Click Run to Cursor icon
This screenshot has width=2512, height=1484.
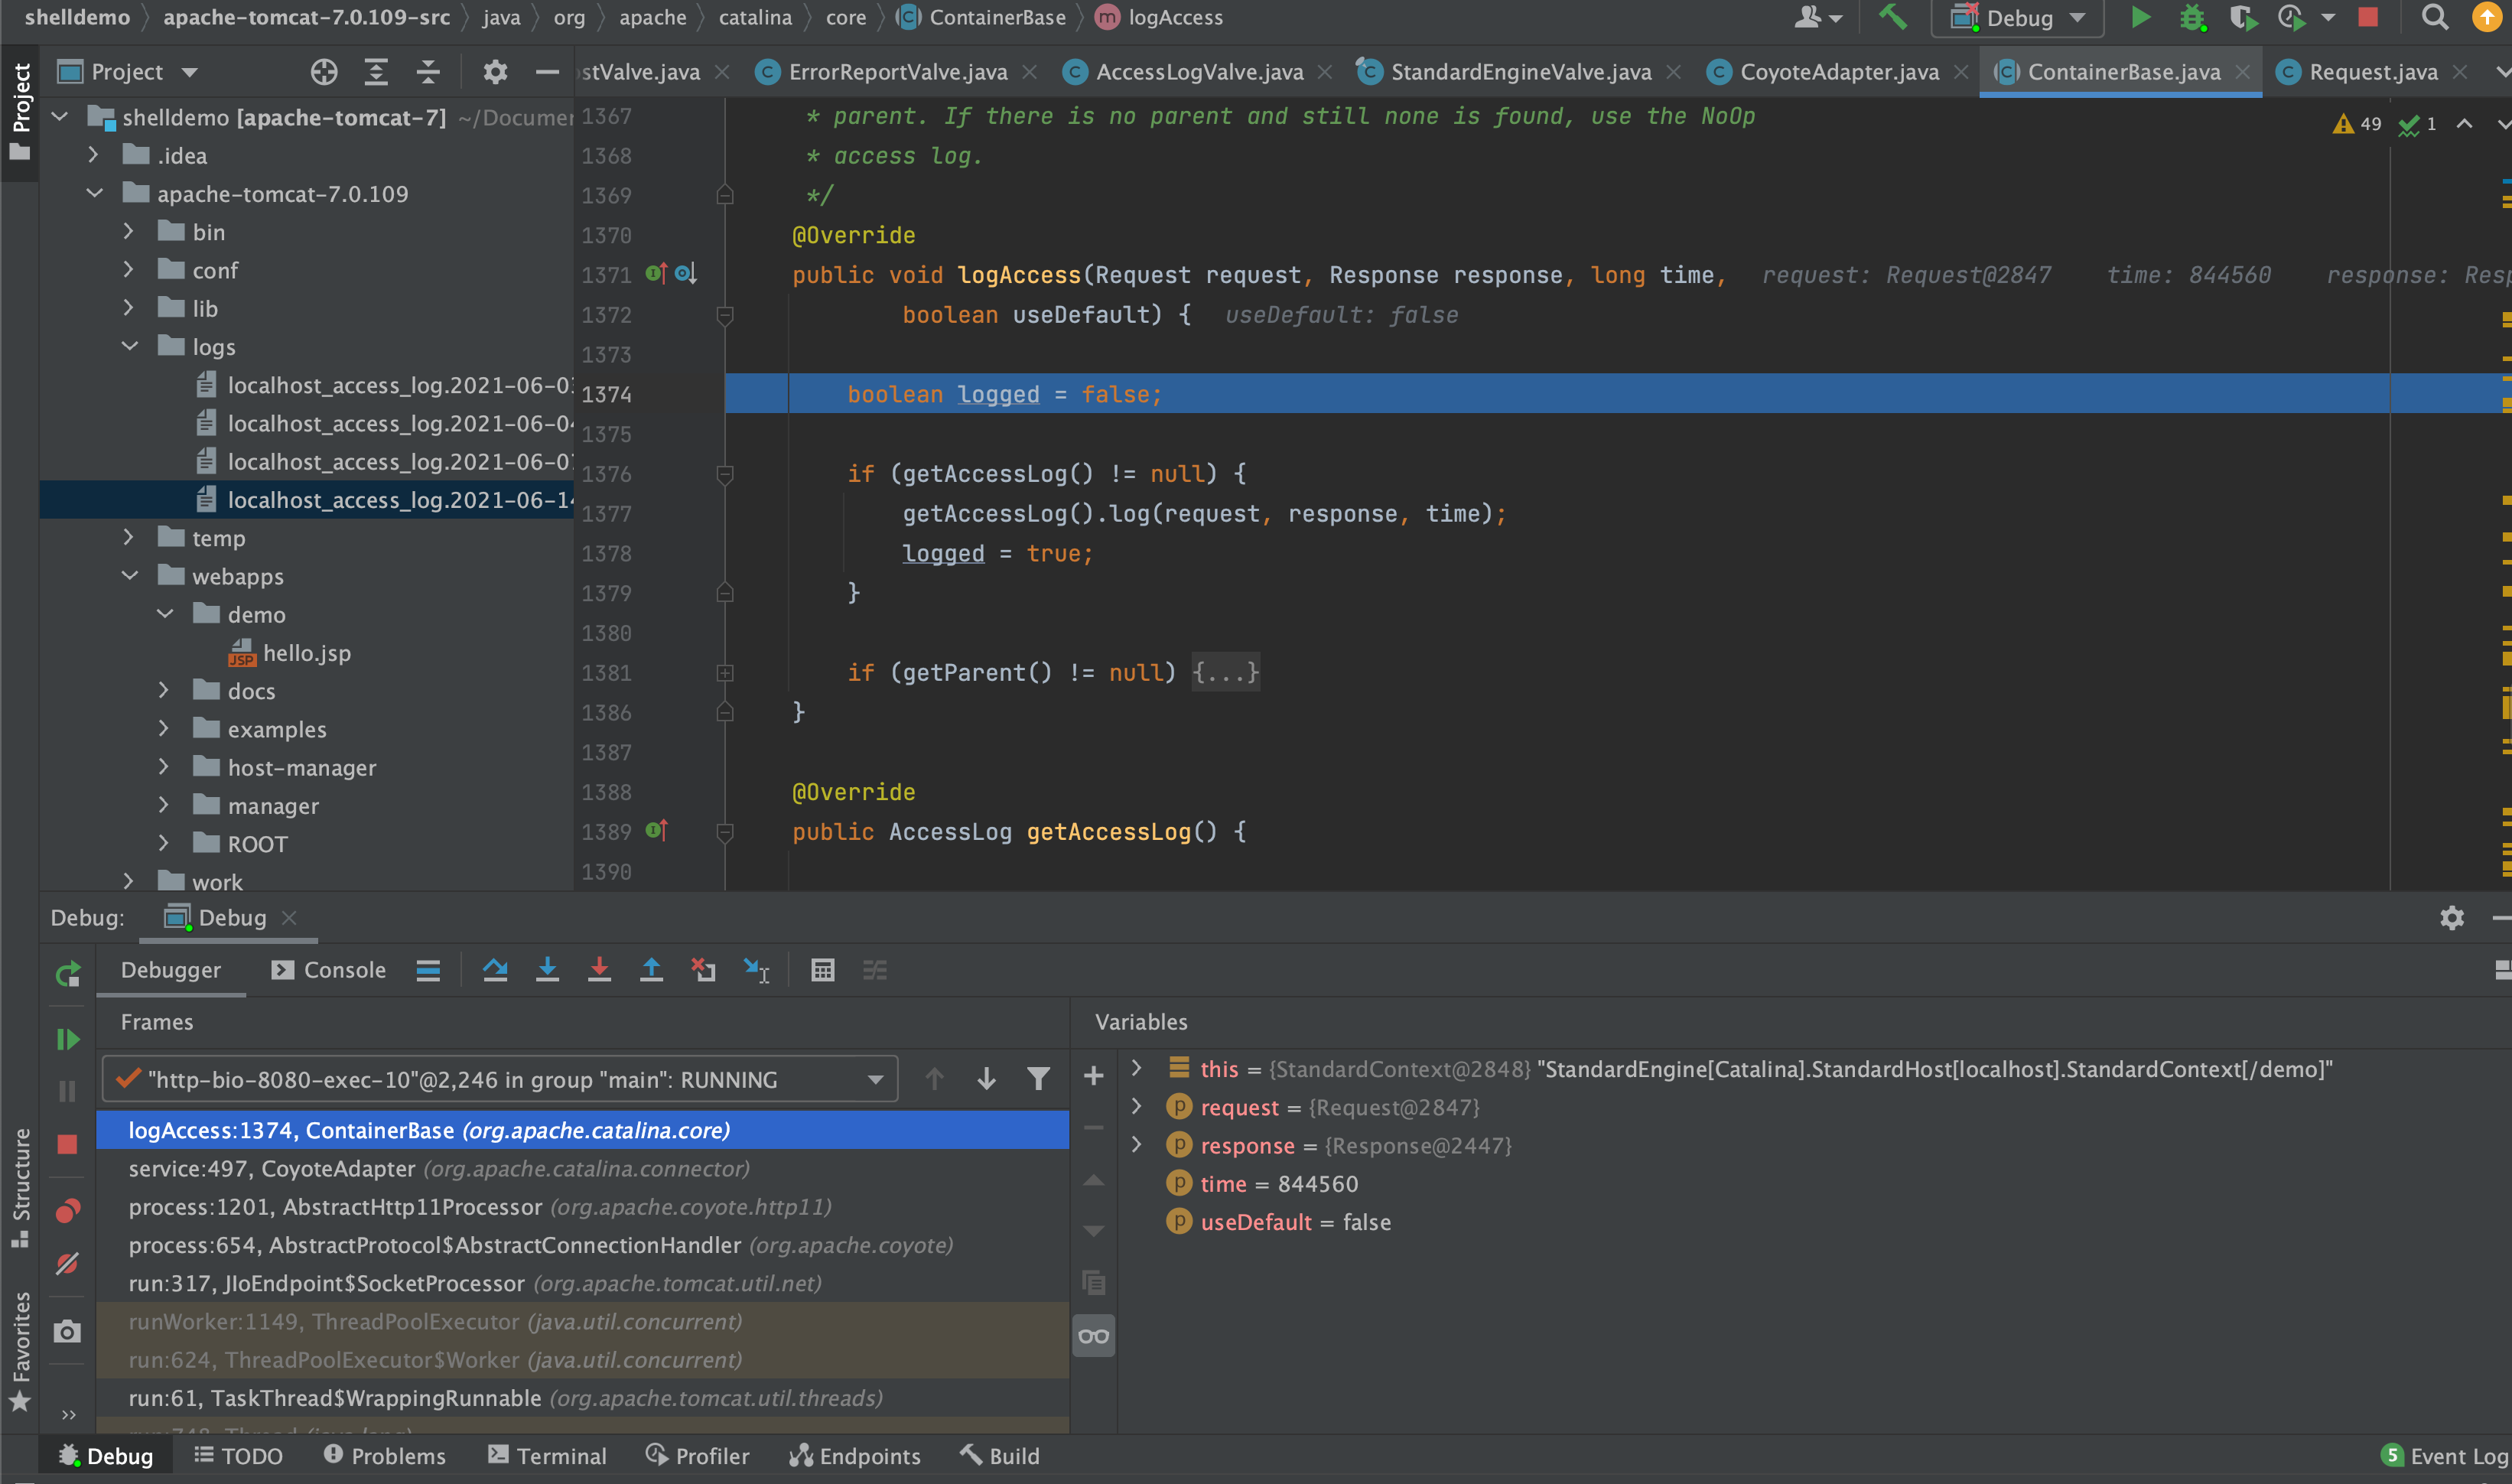click(x=756, y=970)
